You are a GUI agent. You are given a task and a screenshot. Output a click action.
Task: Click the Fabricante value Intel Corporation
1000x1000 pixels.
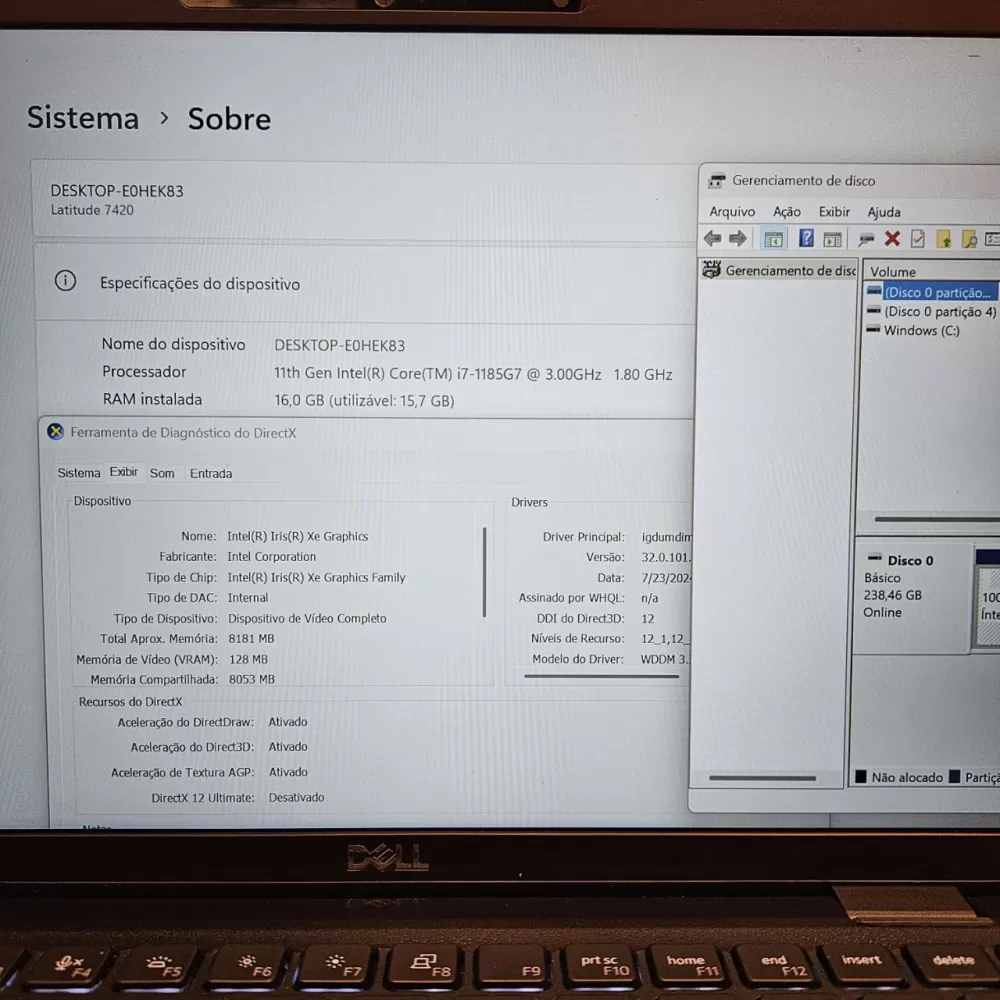(272, 557)
